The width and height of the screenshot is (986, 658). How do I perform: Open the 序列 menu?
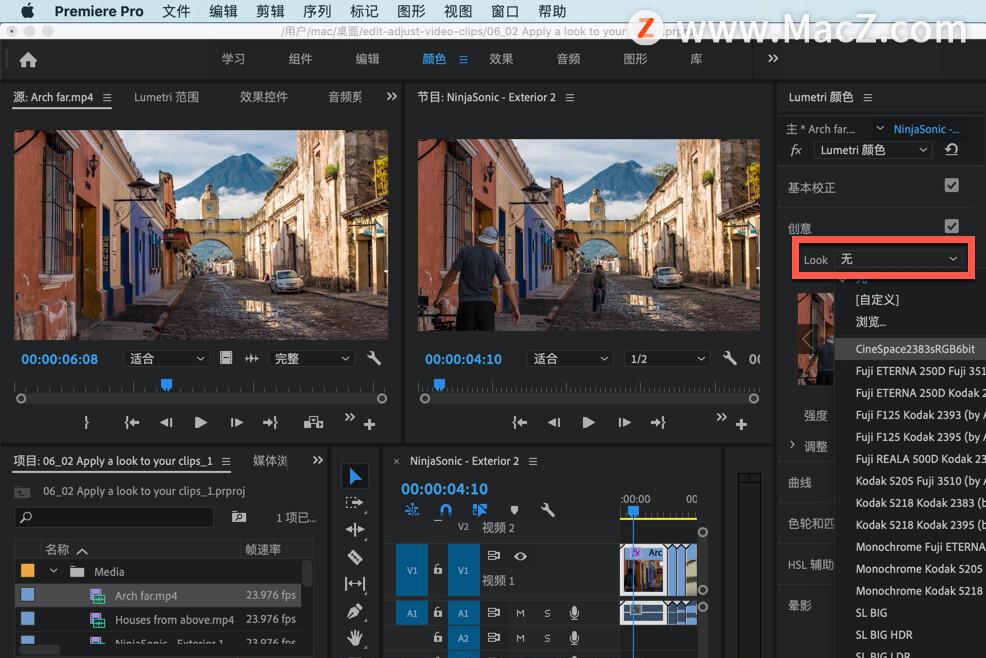click(x=317, y=11)
